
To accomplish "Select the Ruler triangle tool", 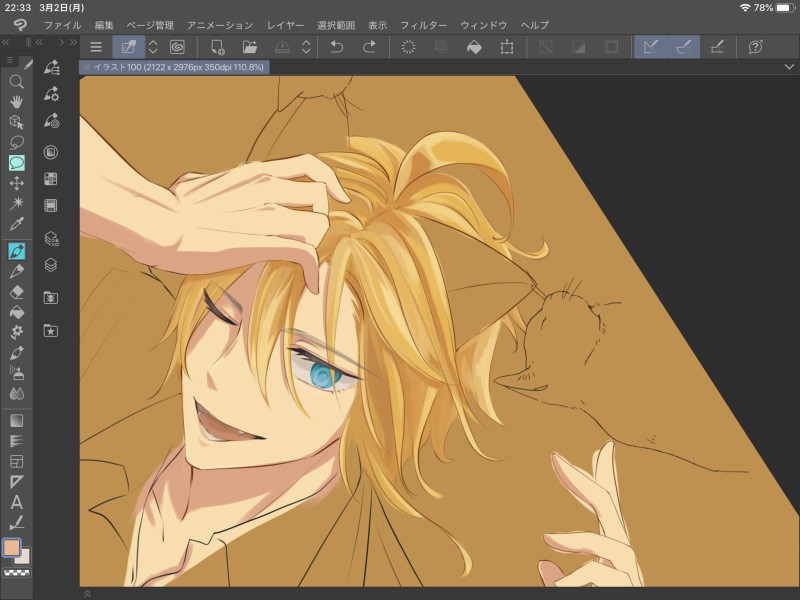I will pyautogui.click(x=16, y=482).
